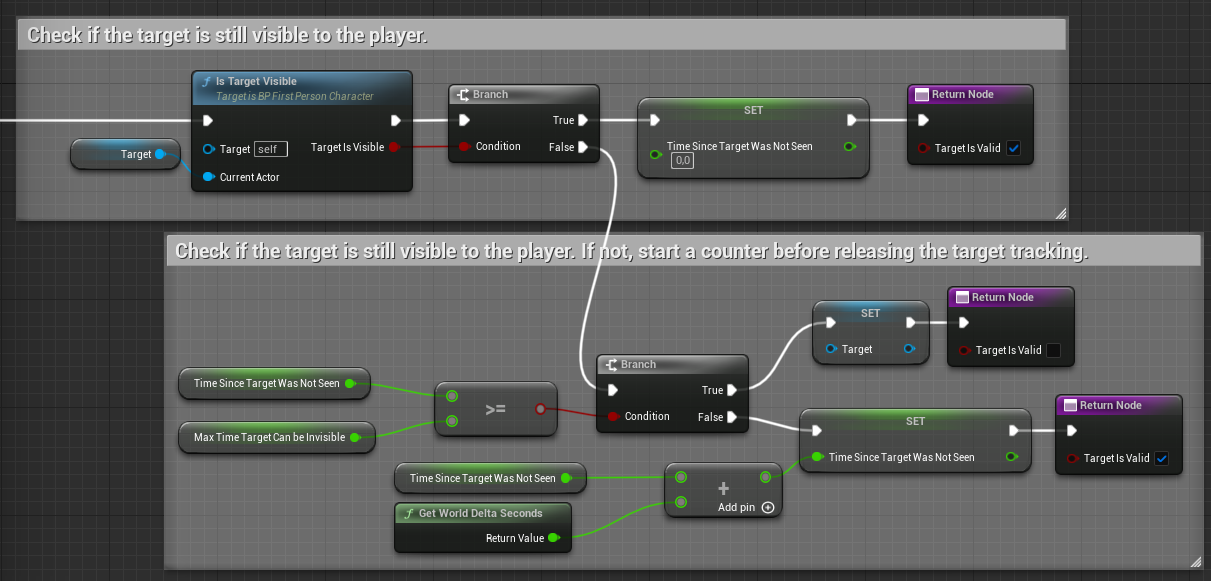1211x581 pixels.
Task: Select the lower comment title about starting a counter
Action: tap(631, 251)
